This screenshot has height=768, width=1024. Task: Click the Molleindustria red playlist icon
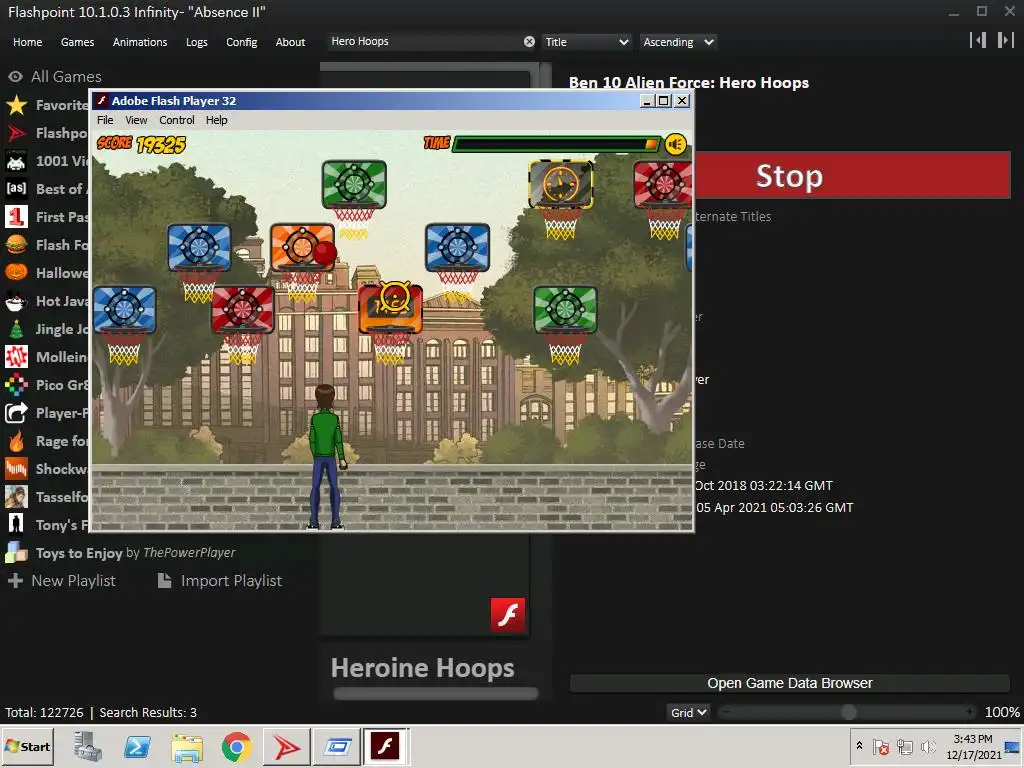[16, 357]
